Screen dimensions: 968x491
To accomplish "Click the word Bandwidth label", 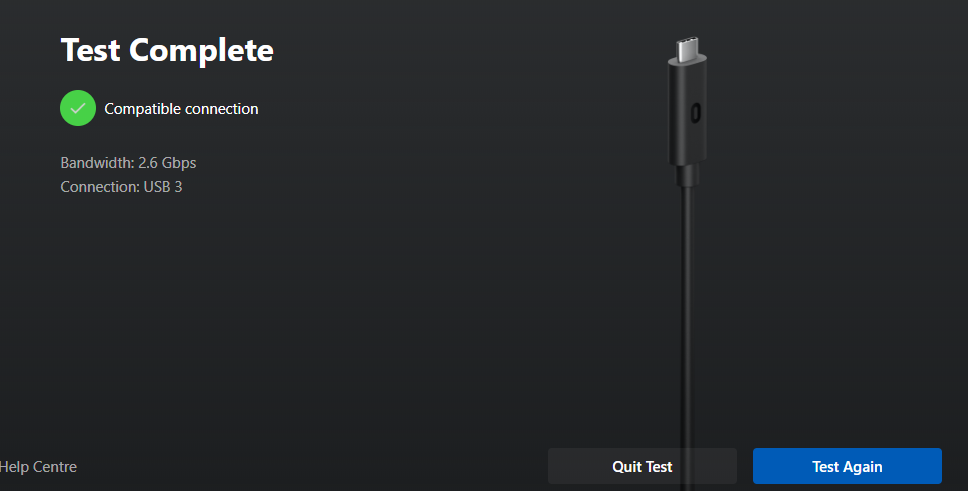I will click(96, 163).
